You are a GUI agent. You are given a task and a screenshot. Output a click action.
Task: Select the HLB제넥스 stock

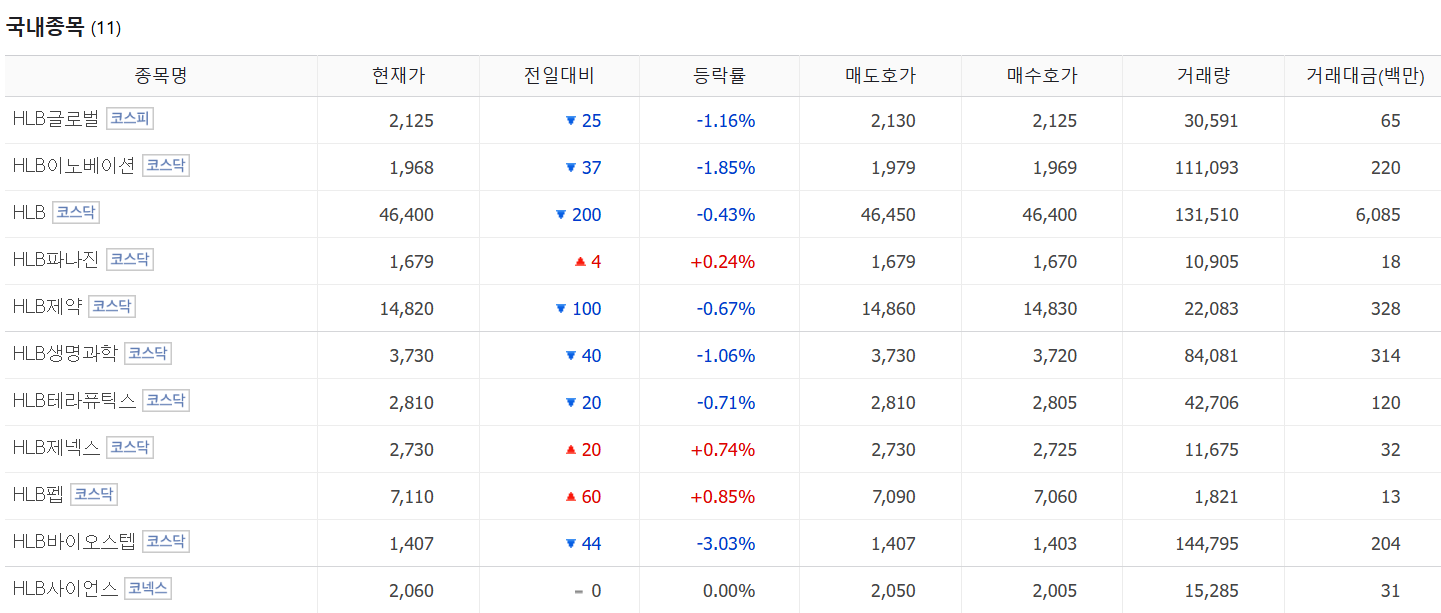56,448
